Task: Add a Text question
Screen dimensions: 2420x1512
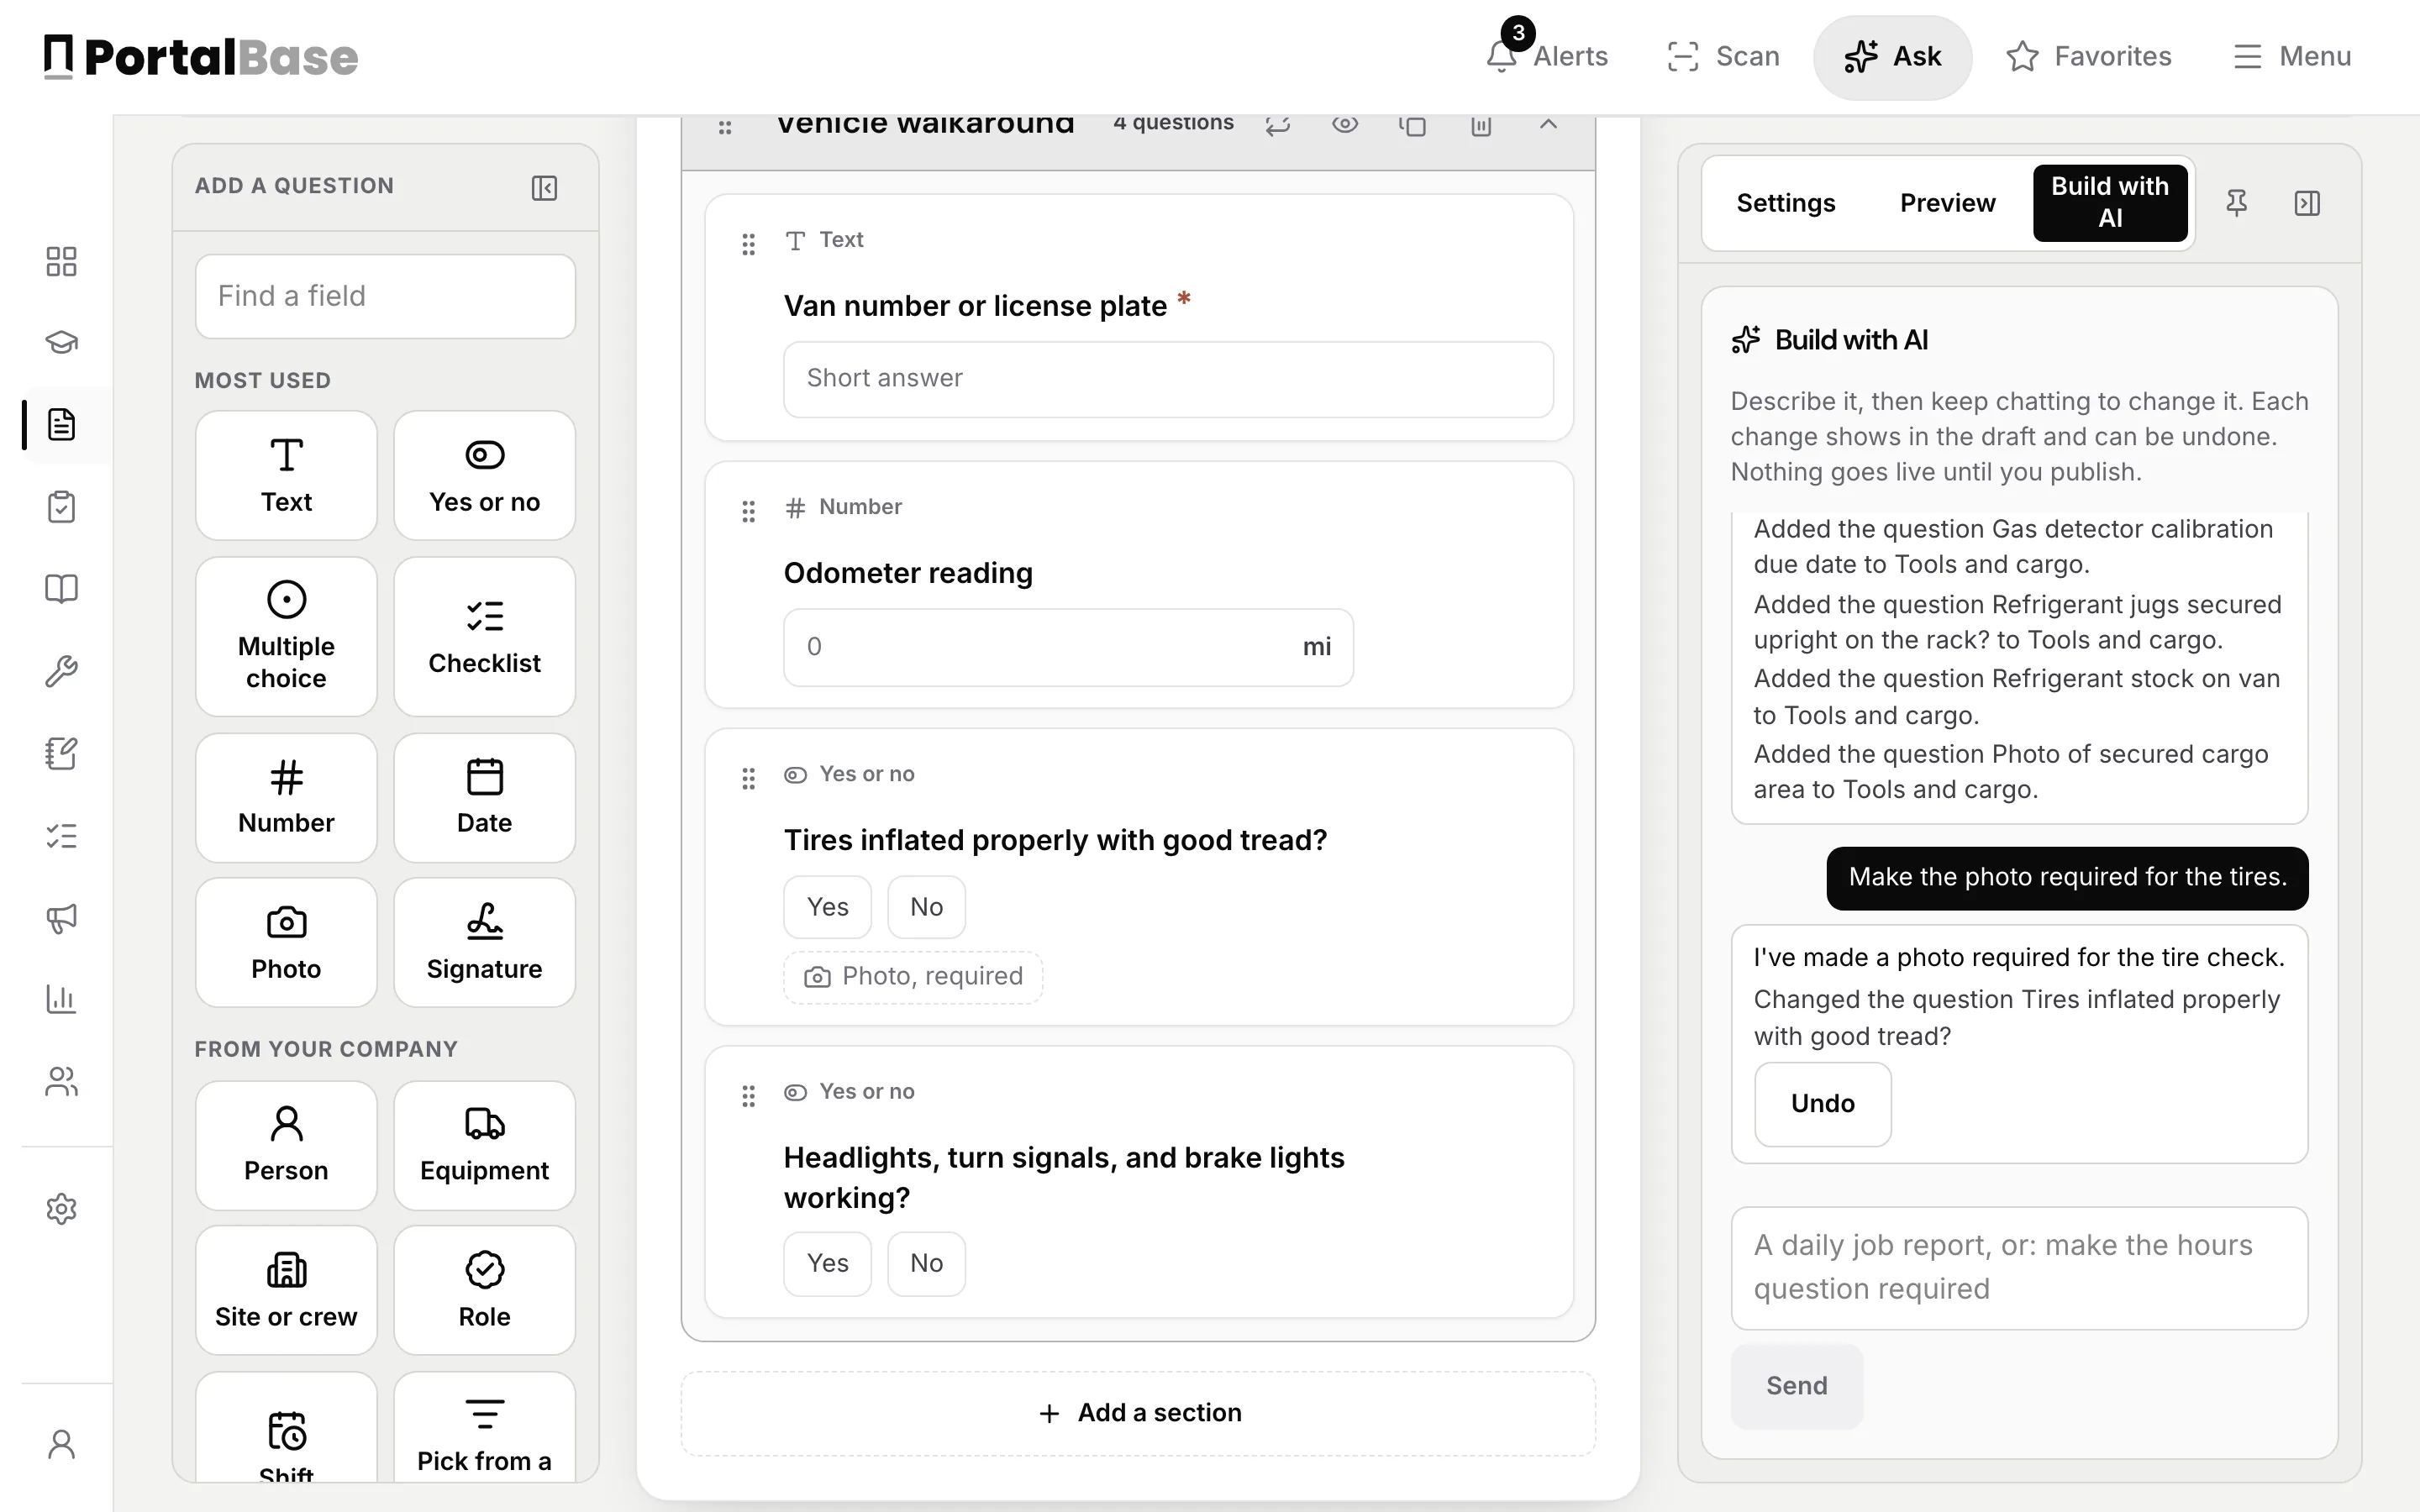Action: 286,475
